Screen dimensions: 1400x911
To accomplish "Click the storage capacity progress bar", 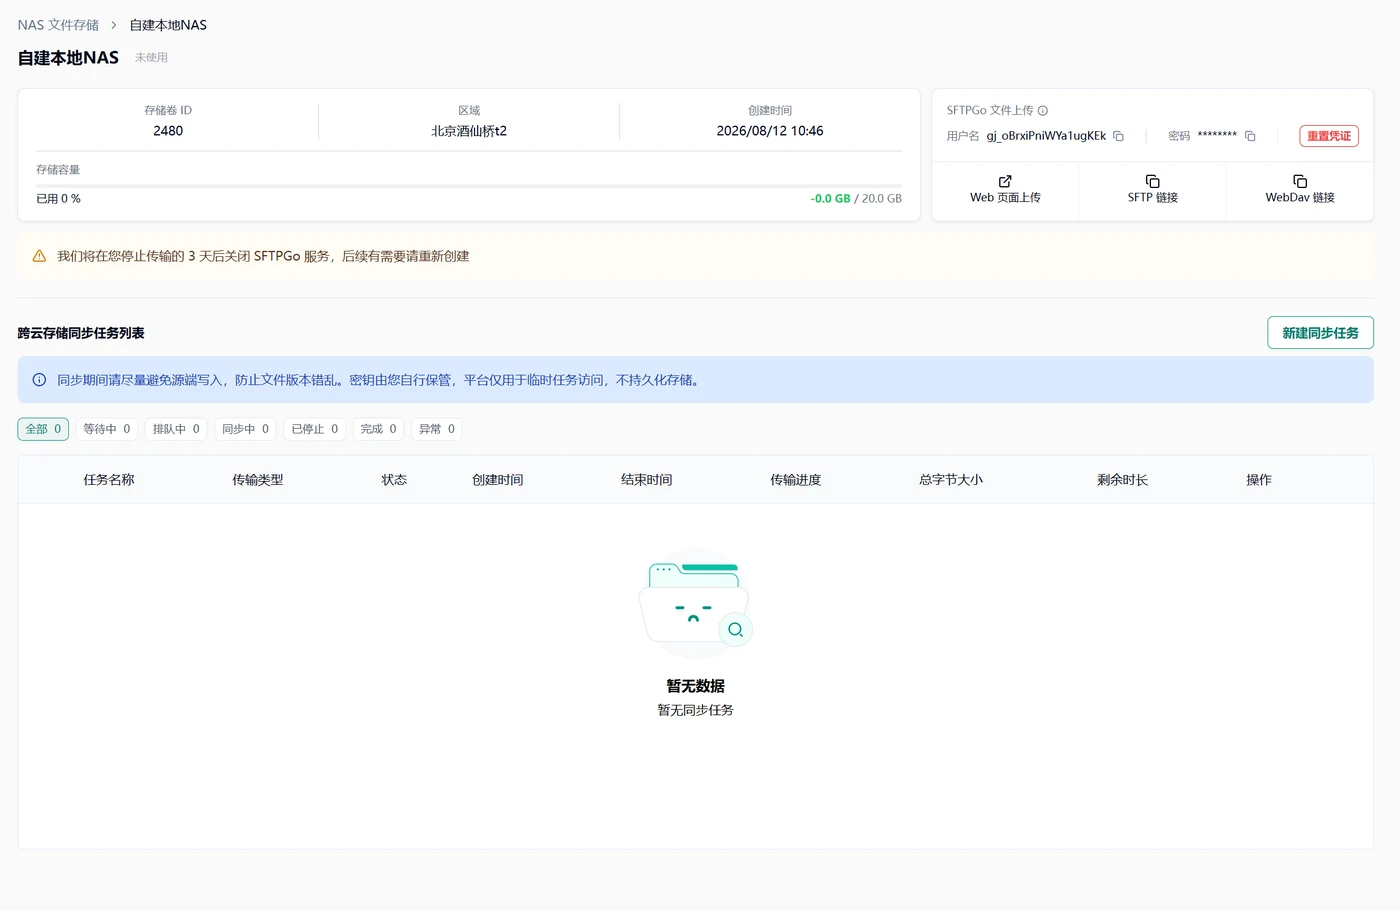I will pos(469,186).
